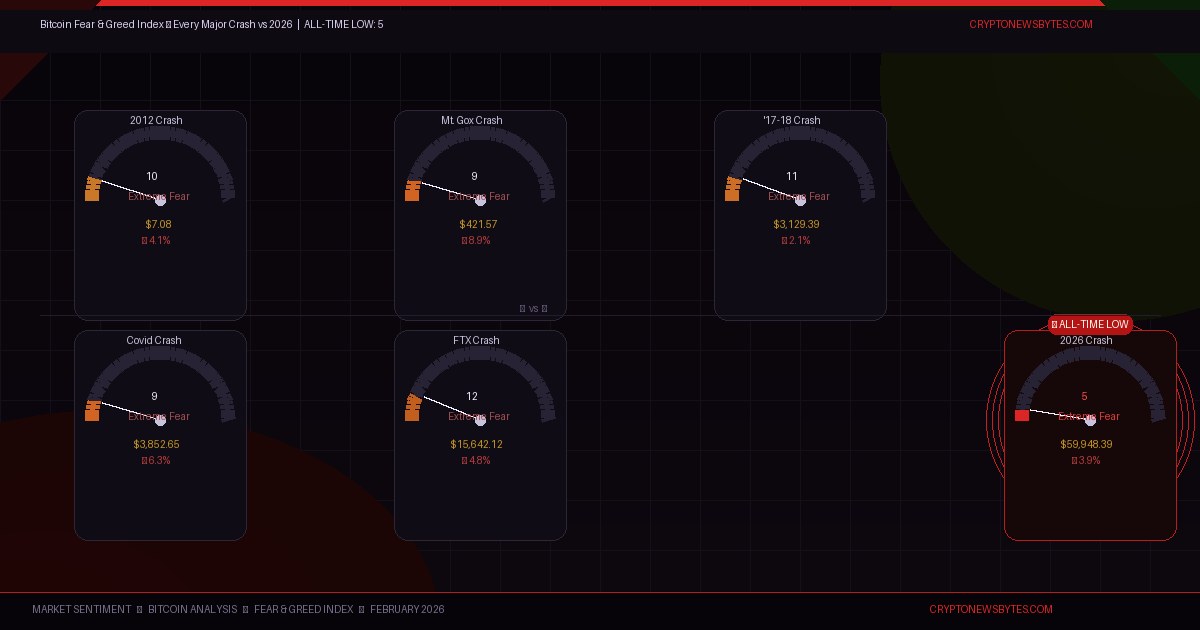
Task: Click the 'vs' indicator in Mt. Gox card
Action: pyautogui.click(x=534, y=309)
